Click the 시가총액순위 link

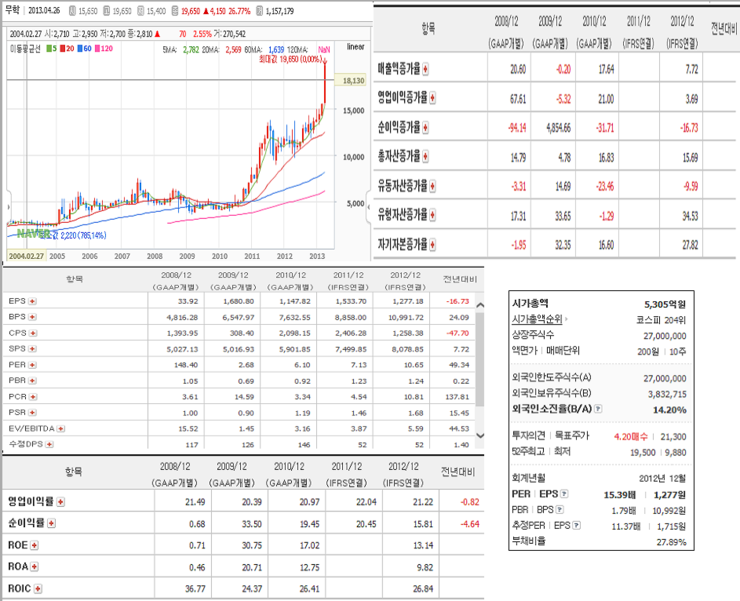coord(537,319)
